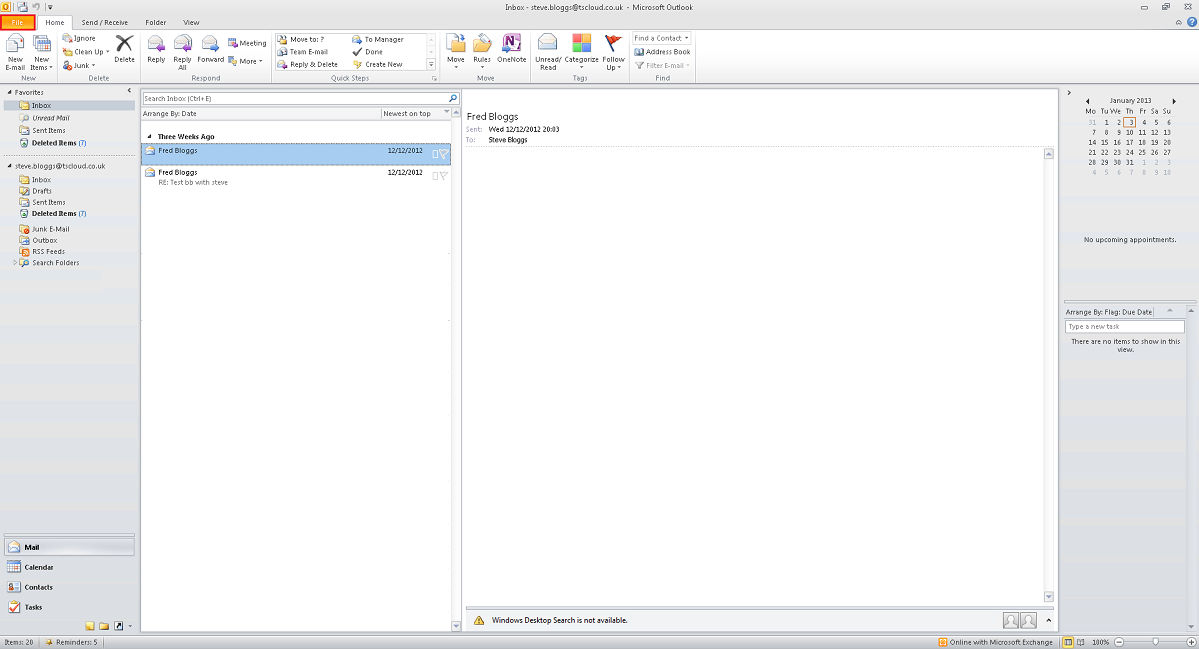Open the New Items menu
Viewport: 1199px width, 649px height.
click(41, 52)
